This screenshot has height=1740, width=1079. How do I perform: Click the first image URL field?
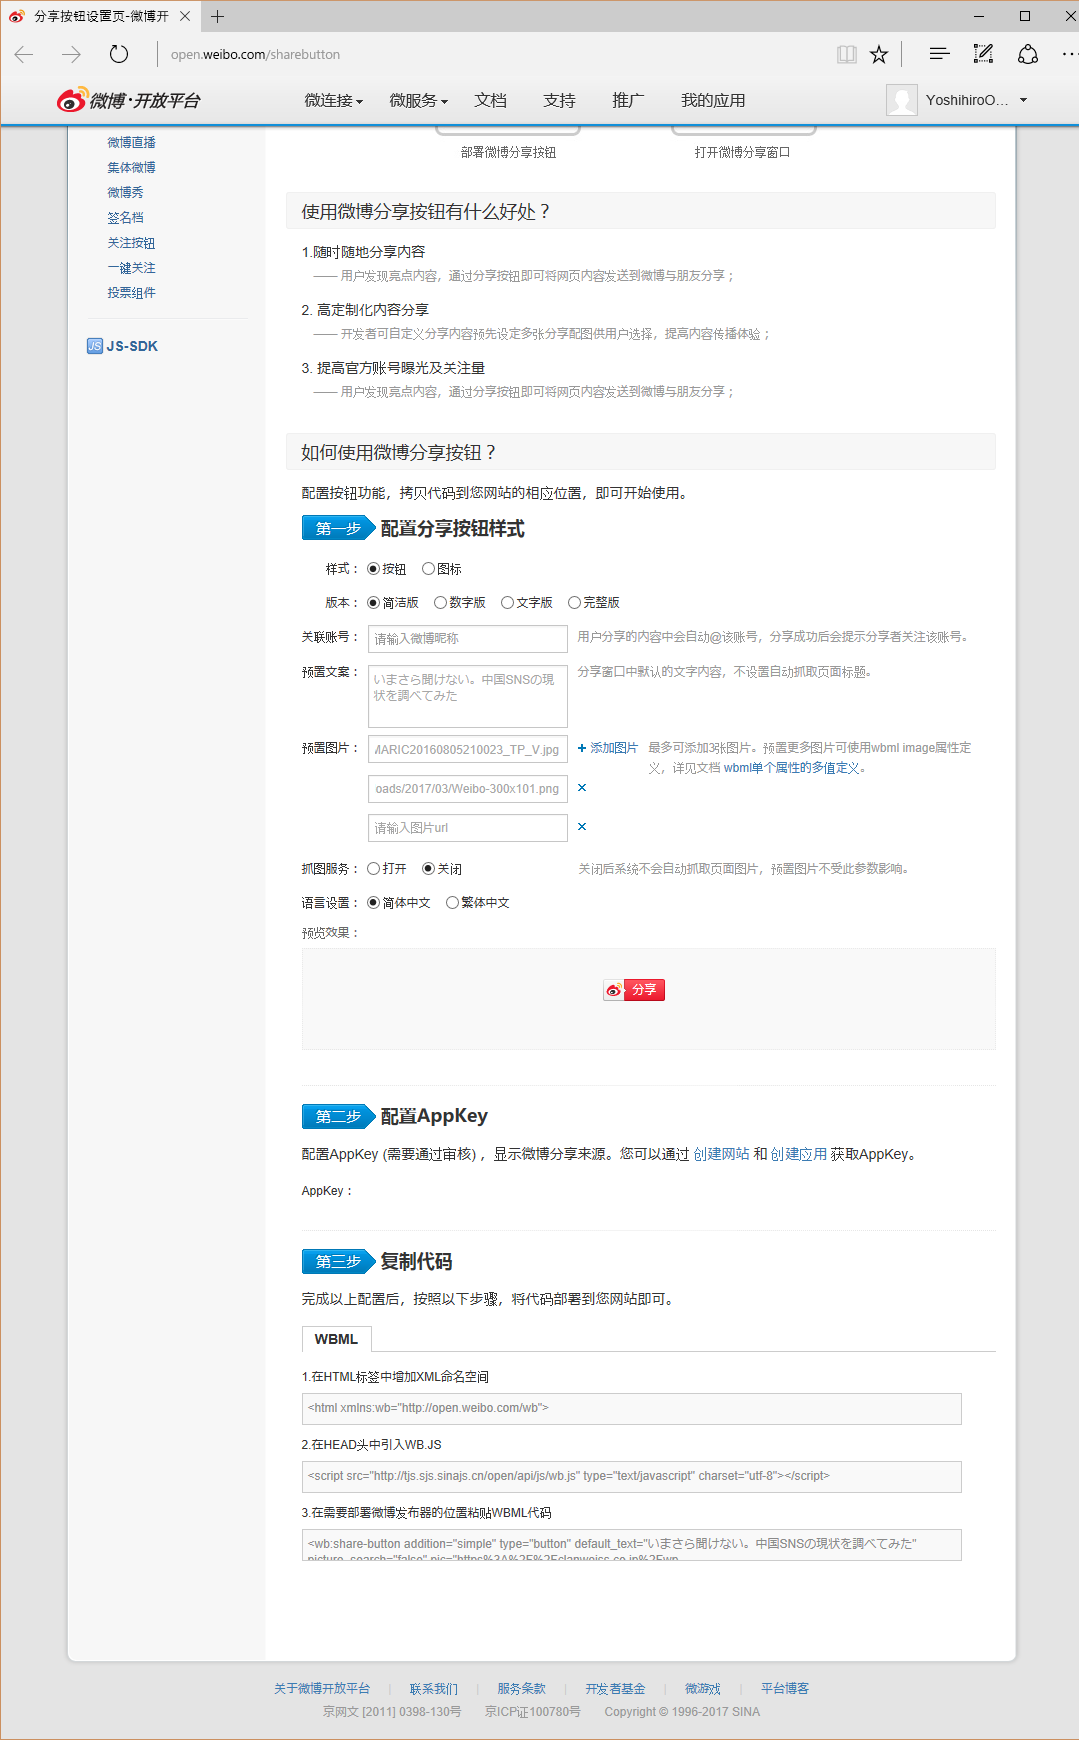pyautogui.click(x=468, y=749)
